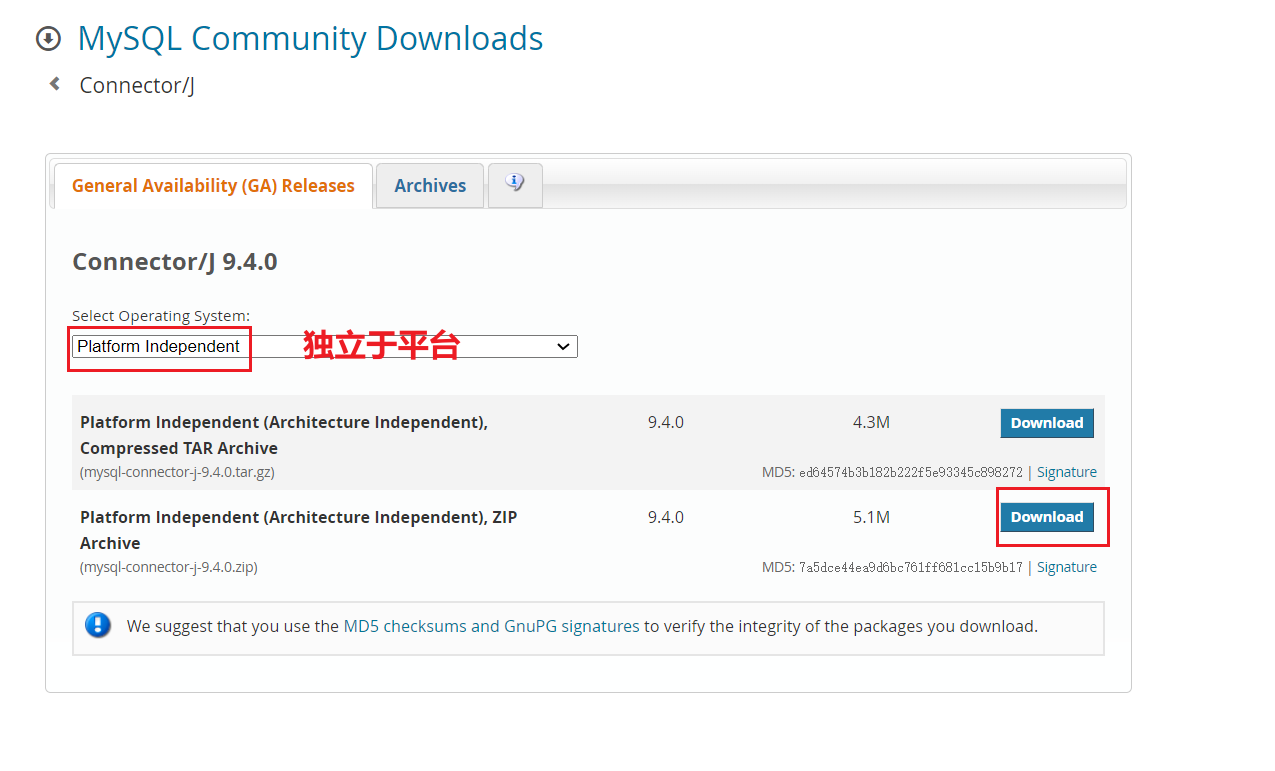Click the MD5 hash 7a5dce44ea9d6bc761ff681cc15b9b17
The height and width of the screenshot is (771, 1275).
(911, 567)
